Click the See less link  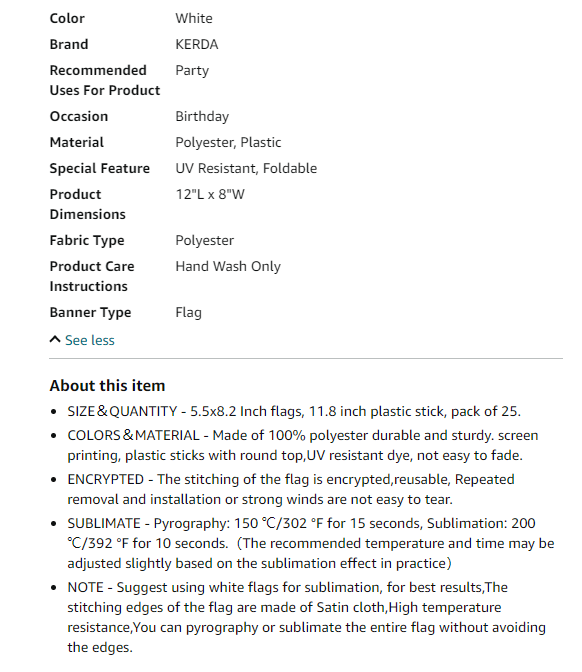[90, 340]
